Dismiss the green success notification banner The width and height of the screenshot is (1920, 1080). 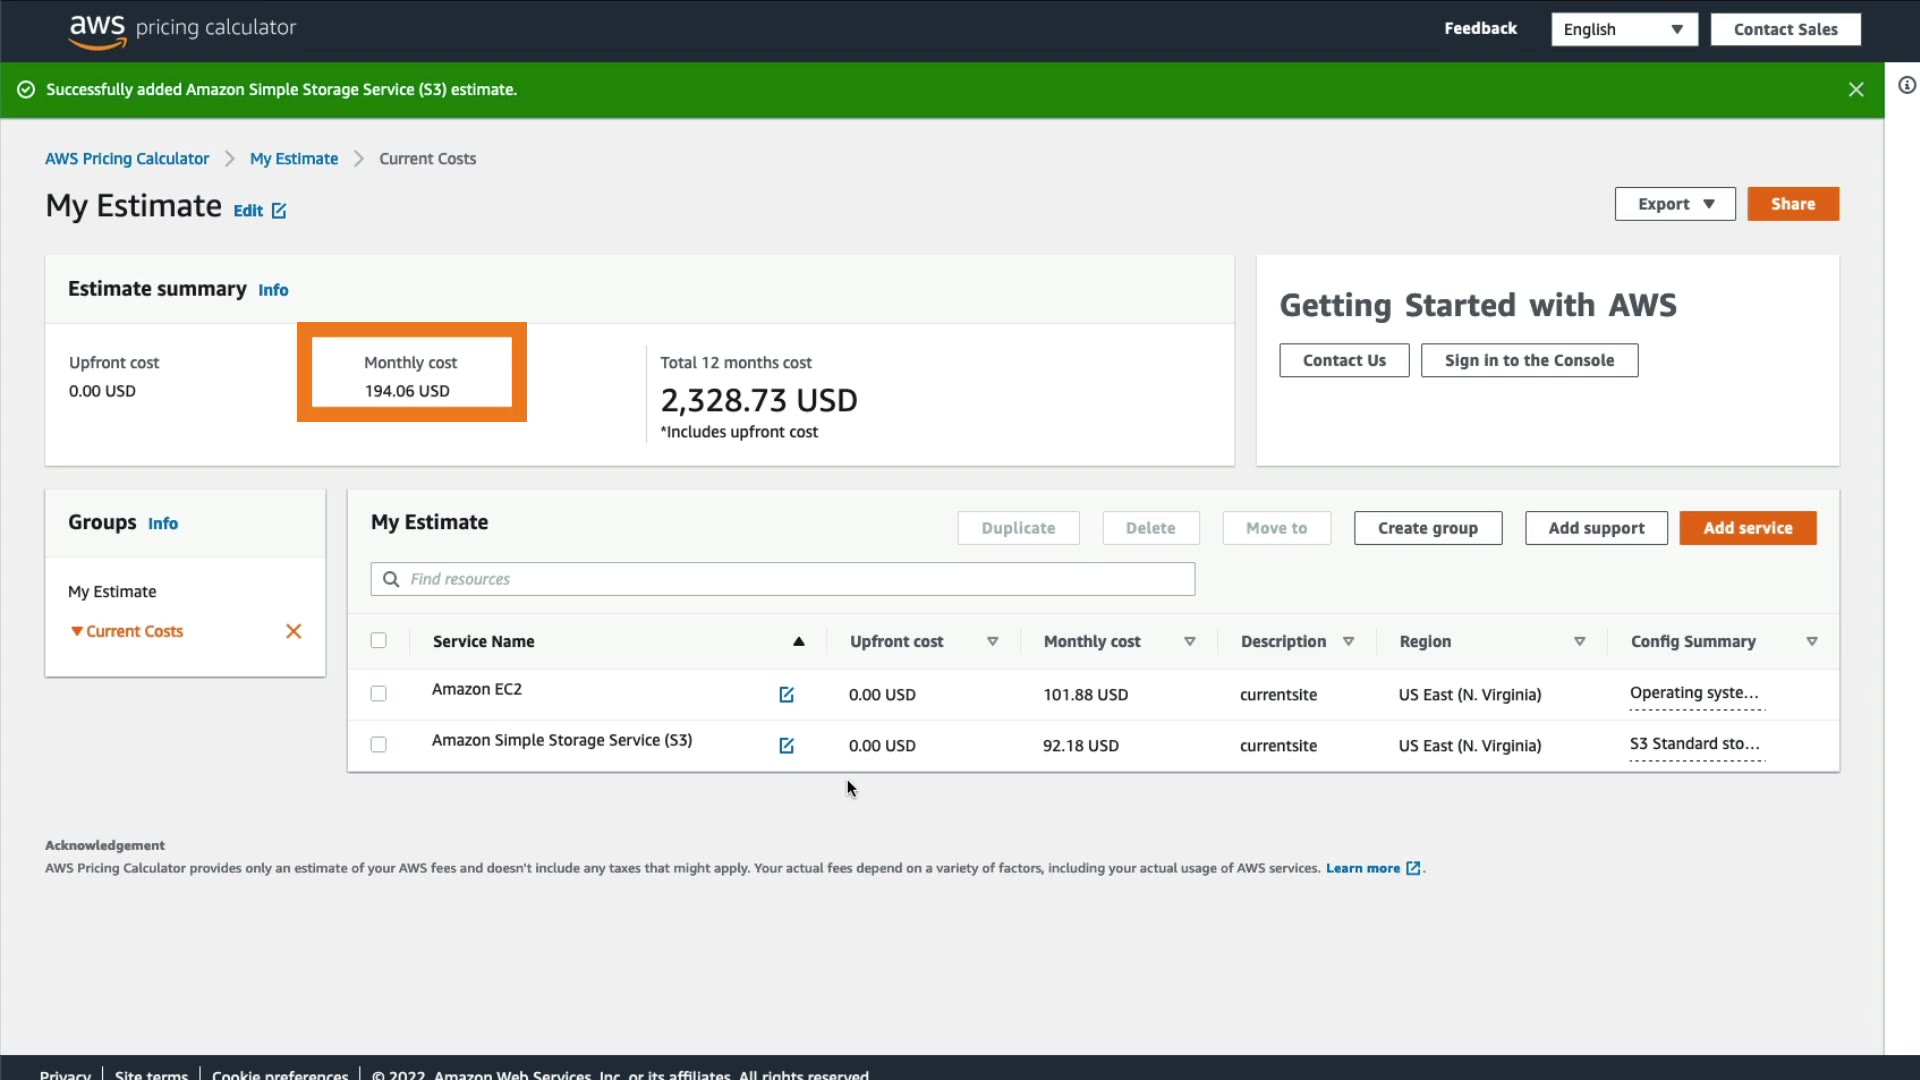[1856, 90]
